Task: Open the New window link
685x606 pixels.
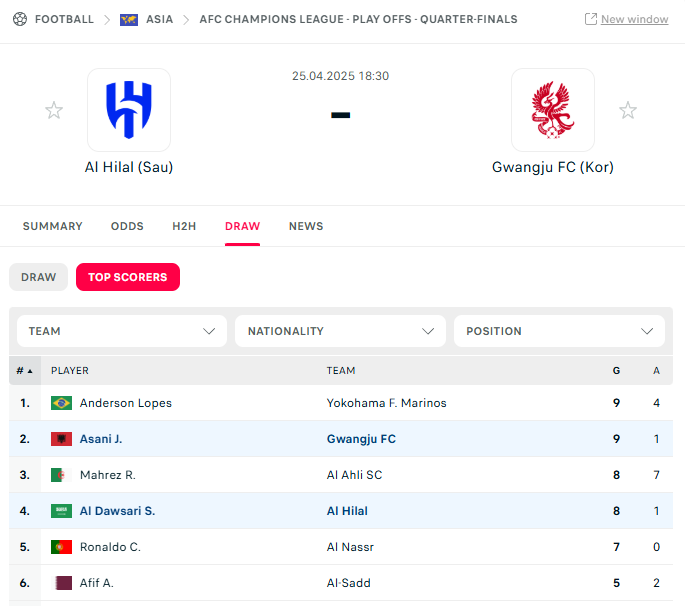Action: 634,19
